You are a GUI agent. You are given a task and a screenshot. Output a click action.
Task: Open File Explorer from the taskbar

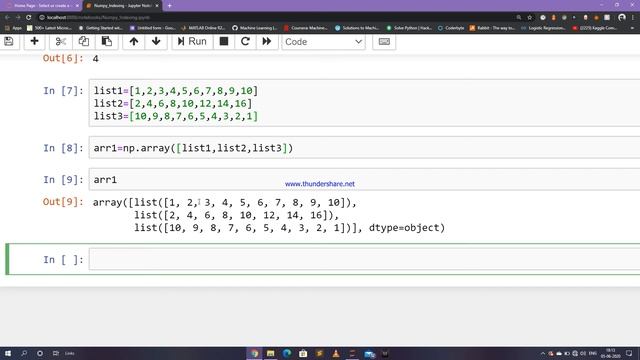tap(271, 353)
